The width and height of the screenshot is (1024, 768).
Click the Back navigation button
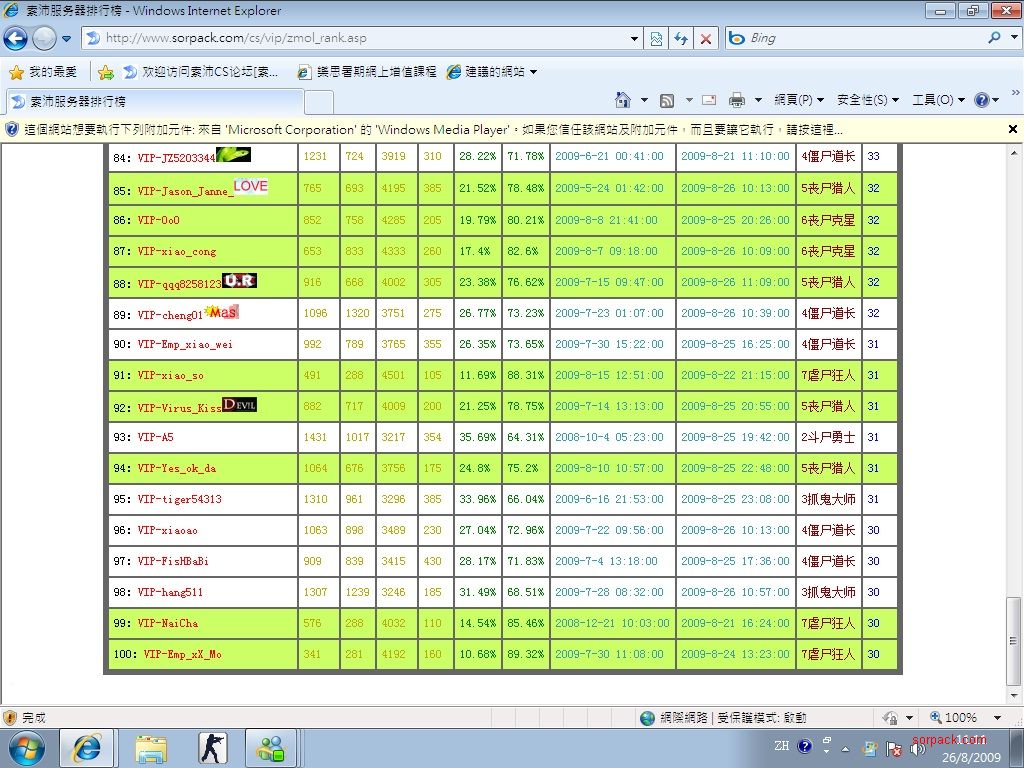pyautogui.click(x=16, y=38)
